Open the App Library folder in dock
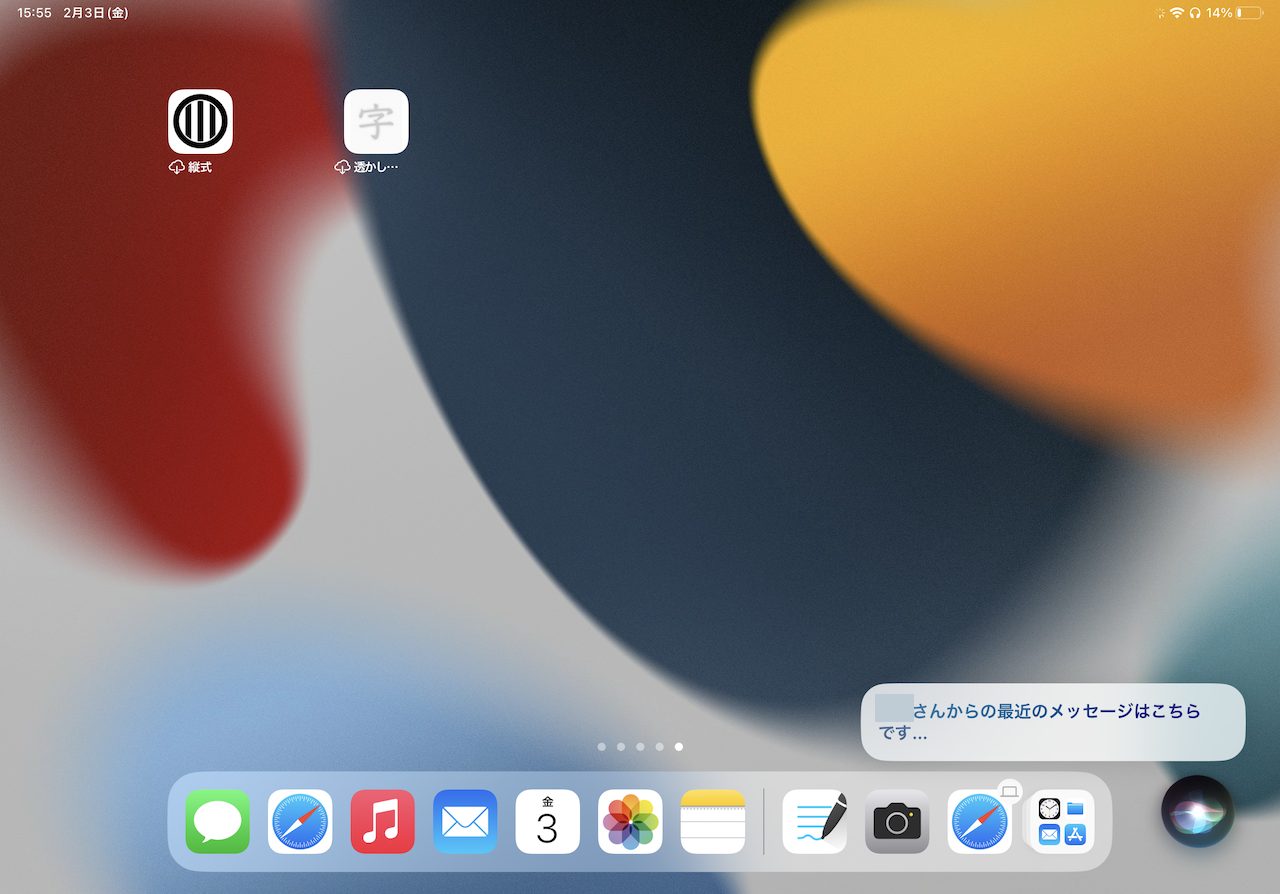1280x894 pixels. click(x=1062, y=822)
